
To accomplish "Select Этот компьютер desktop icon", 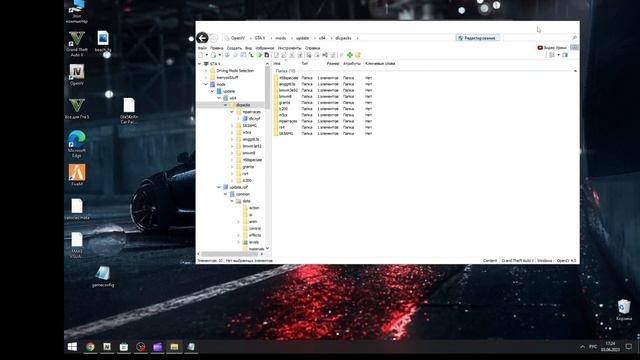I will 77,12.
